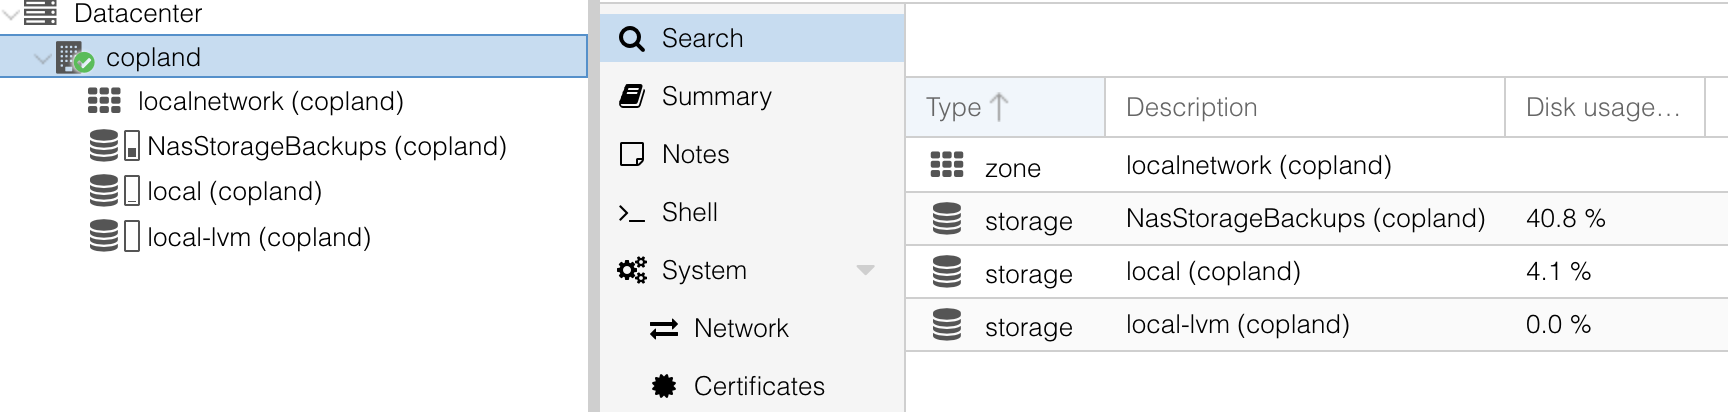Select the local (copland) storage table row
The width and height of the screenshot is (1728, 412).
point(1213,272)
